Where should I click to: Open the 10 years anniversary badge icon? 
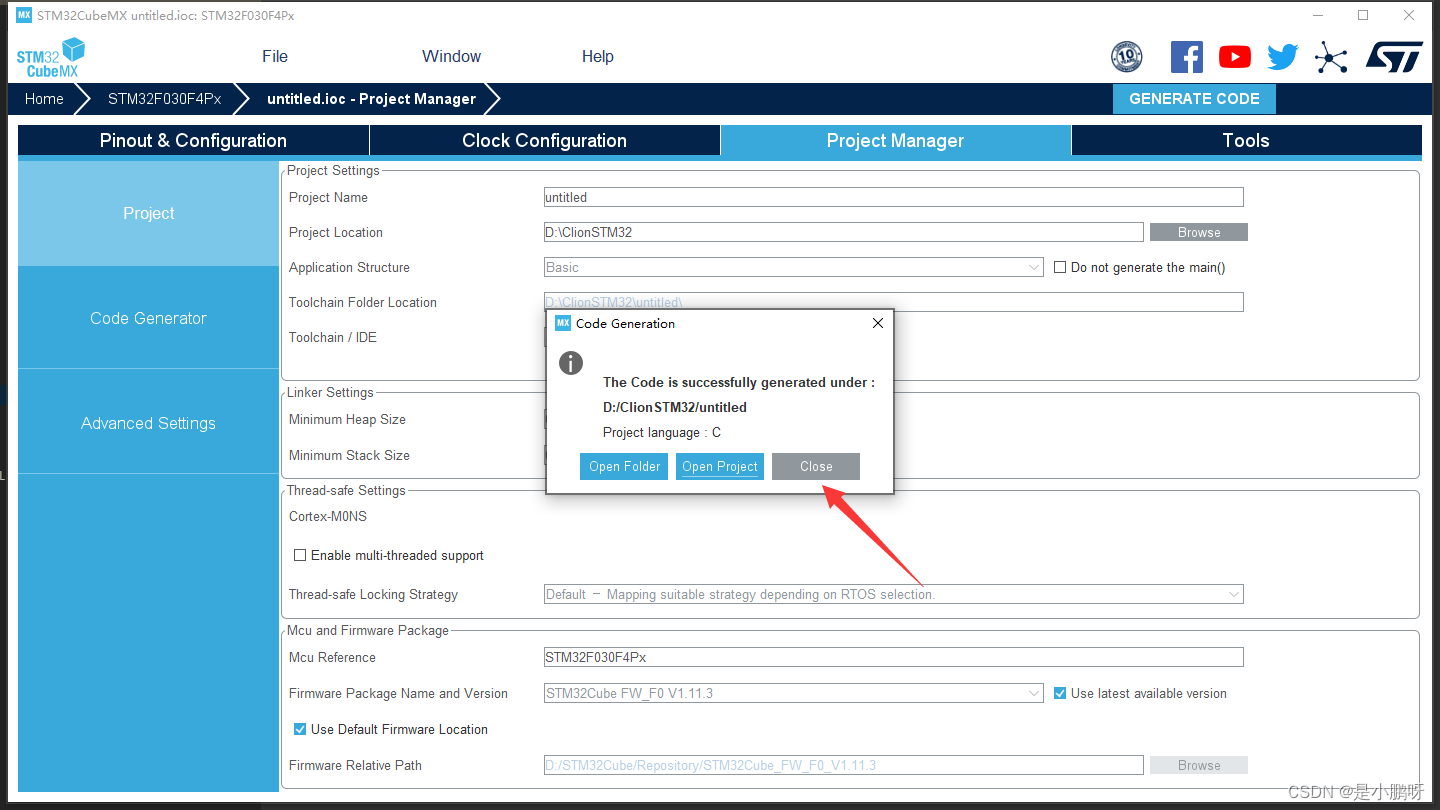tap(1127, 57)
